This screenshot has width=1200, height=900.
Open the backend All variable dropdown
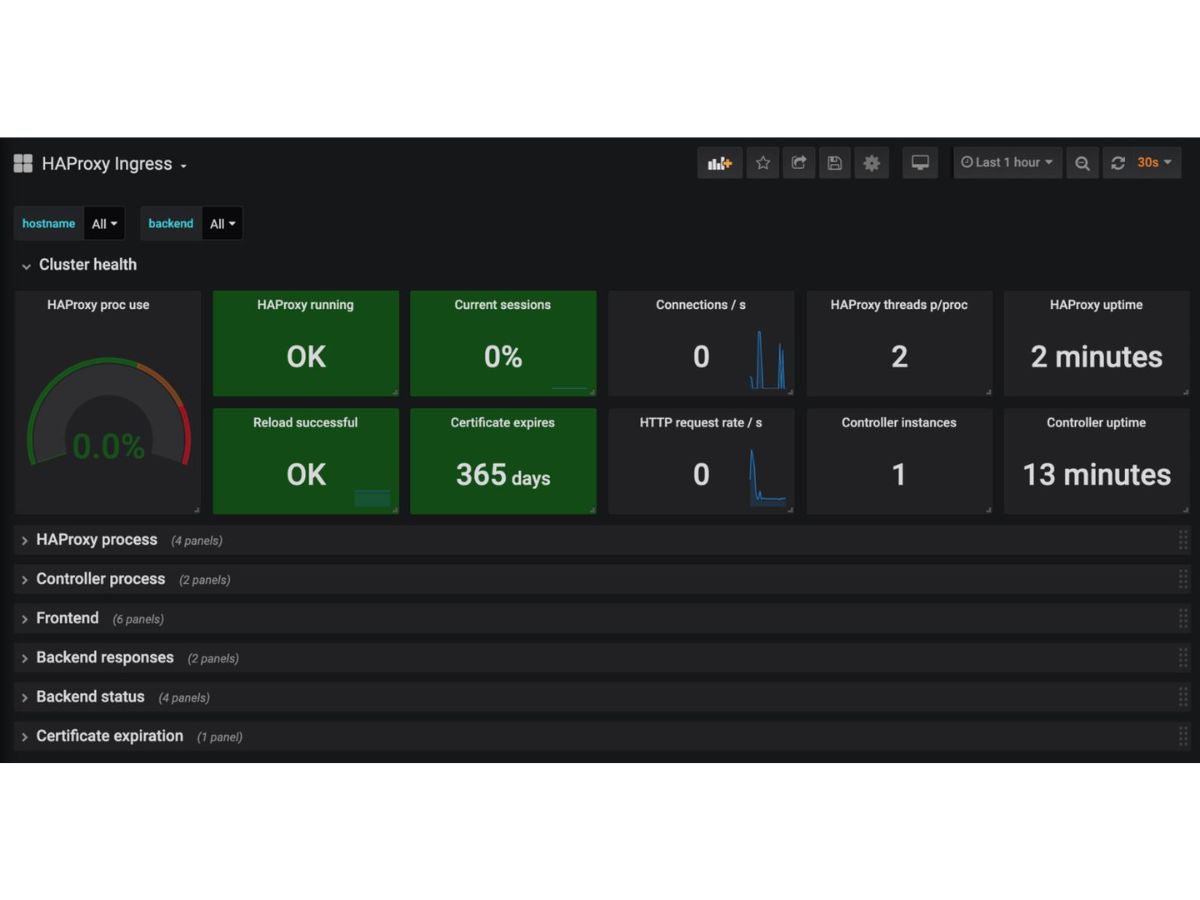click(x=222, y=224)
